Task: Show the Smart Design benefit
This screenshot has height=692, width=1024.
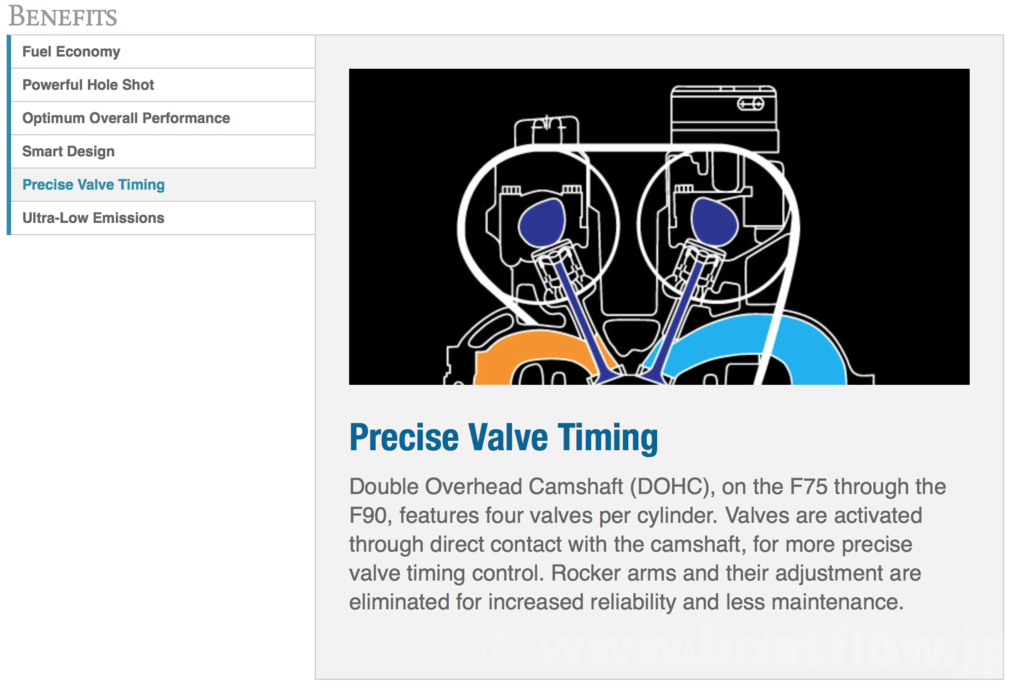Action: pyautogui.click(x=68, y=152)
